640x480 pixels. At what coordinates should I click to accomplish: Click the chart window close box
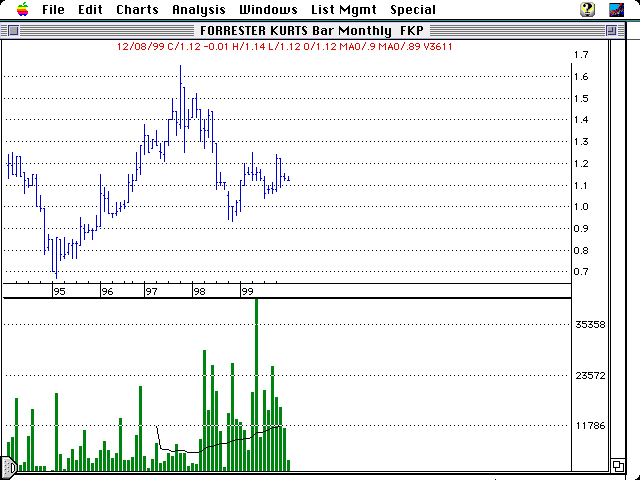pyautogui.click(x=13, y=30)
